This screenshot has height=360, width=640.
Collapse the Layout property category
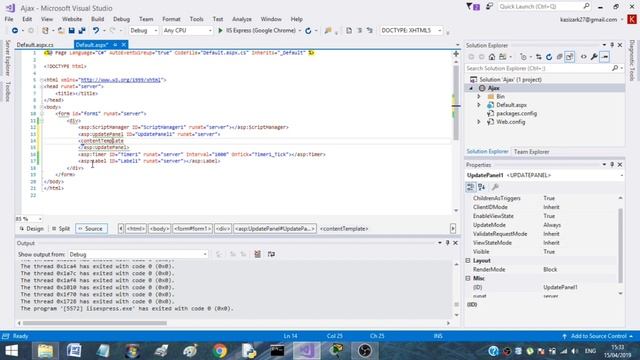click(468, 260)
